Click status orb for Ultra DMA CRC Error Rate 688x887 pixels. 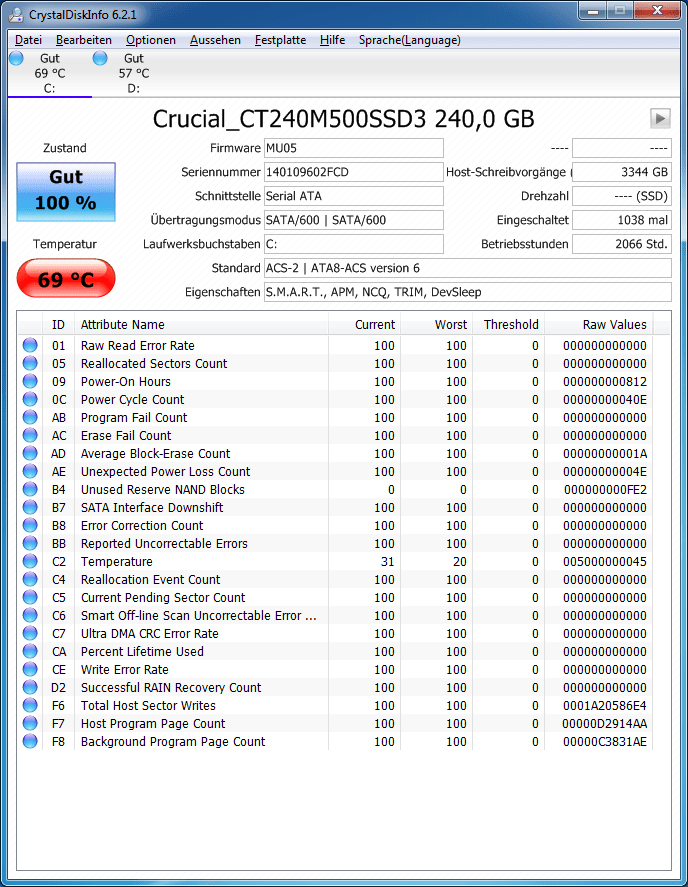click(x=30, y=634)
